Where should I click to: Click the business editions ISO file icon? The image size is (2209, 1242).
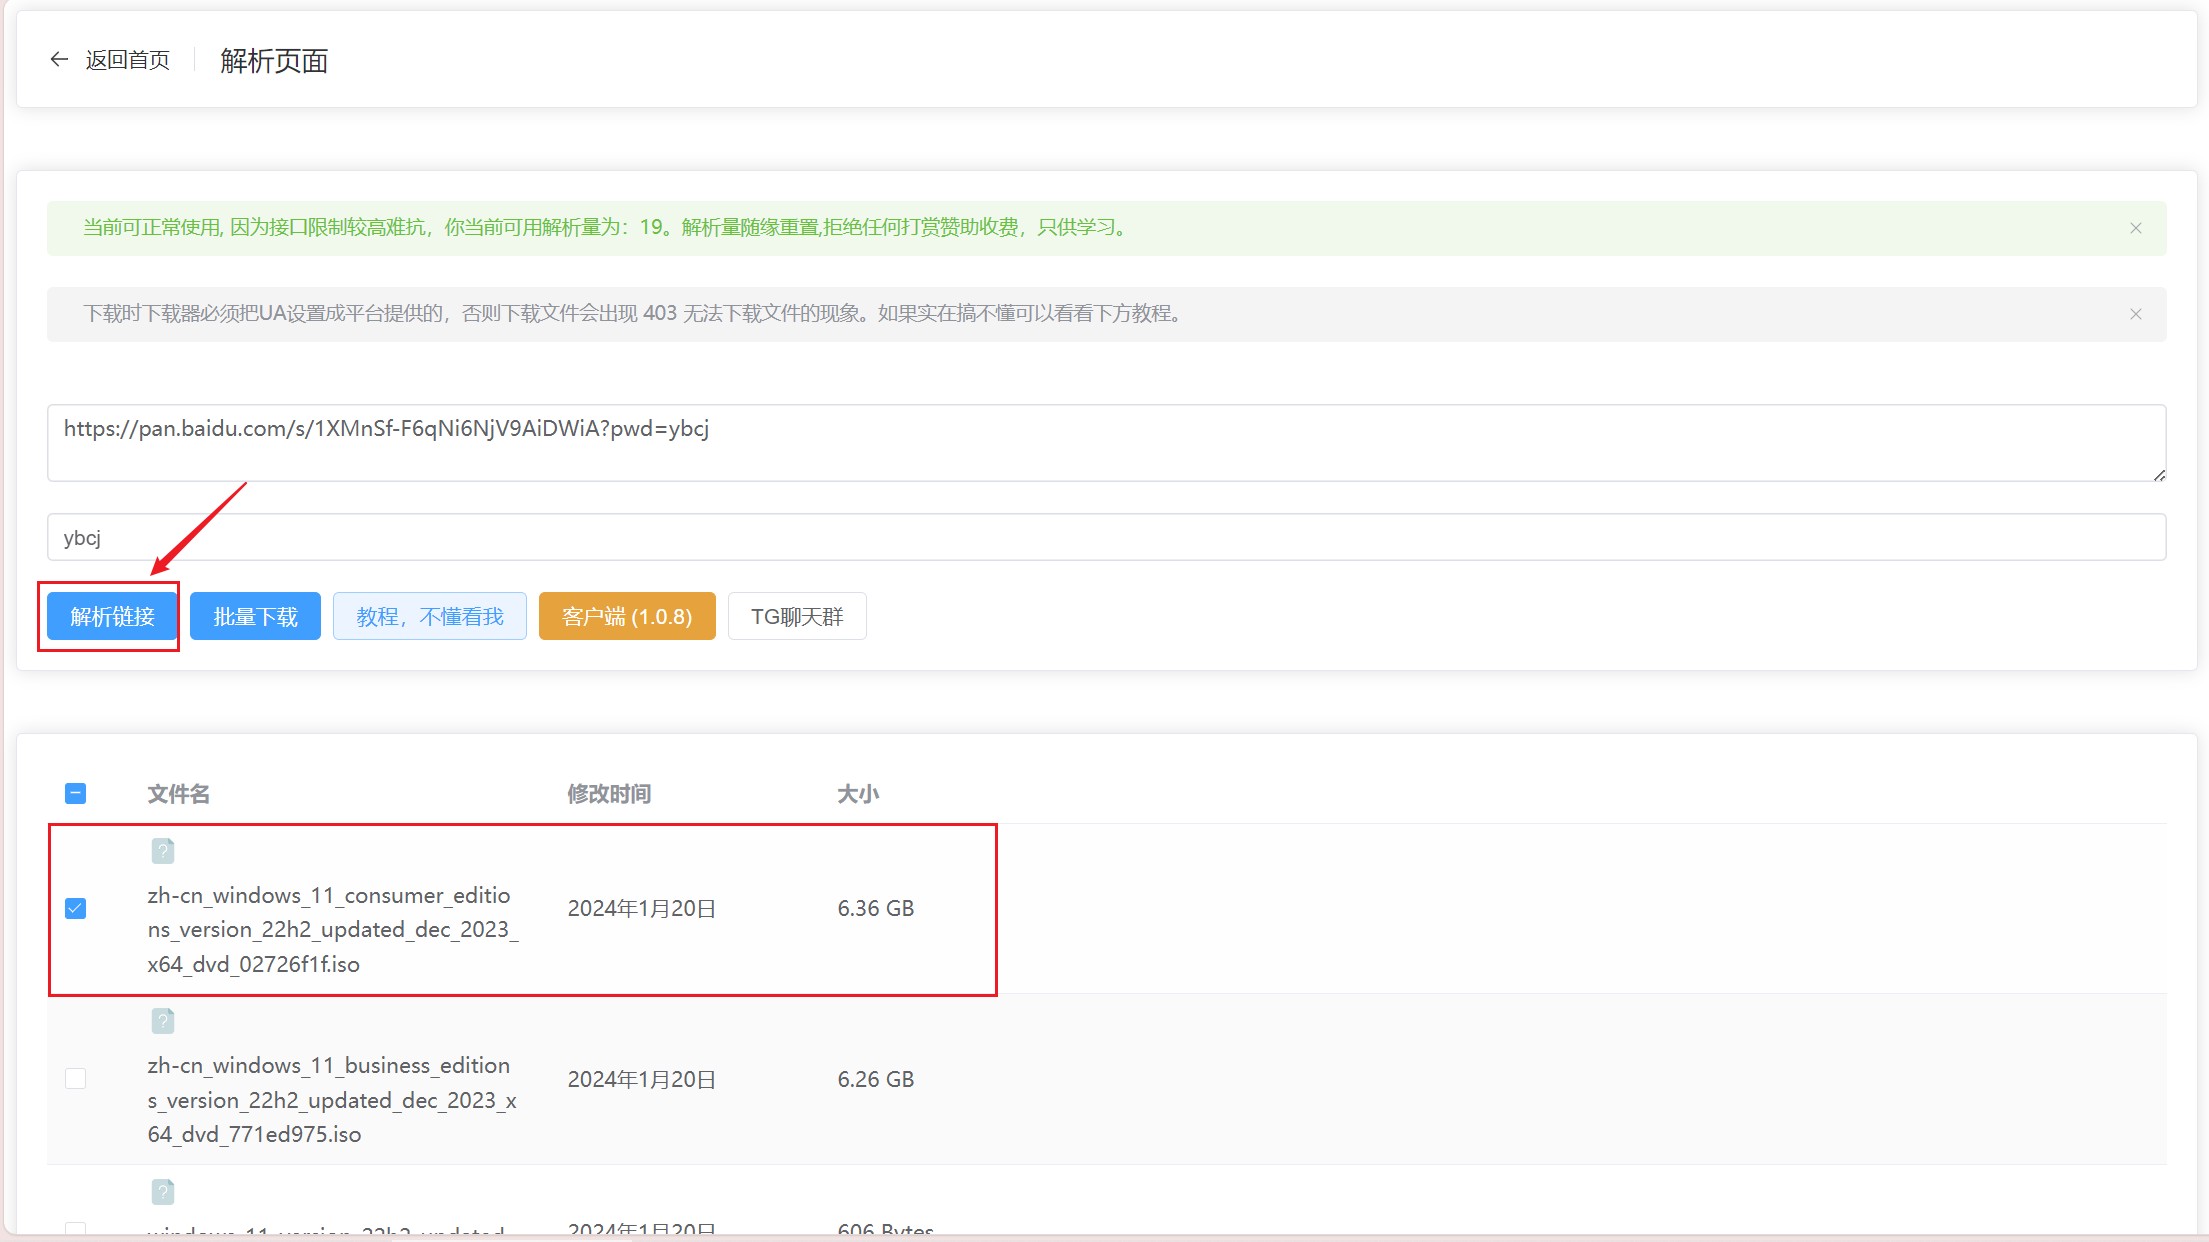coord(163,1021)
